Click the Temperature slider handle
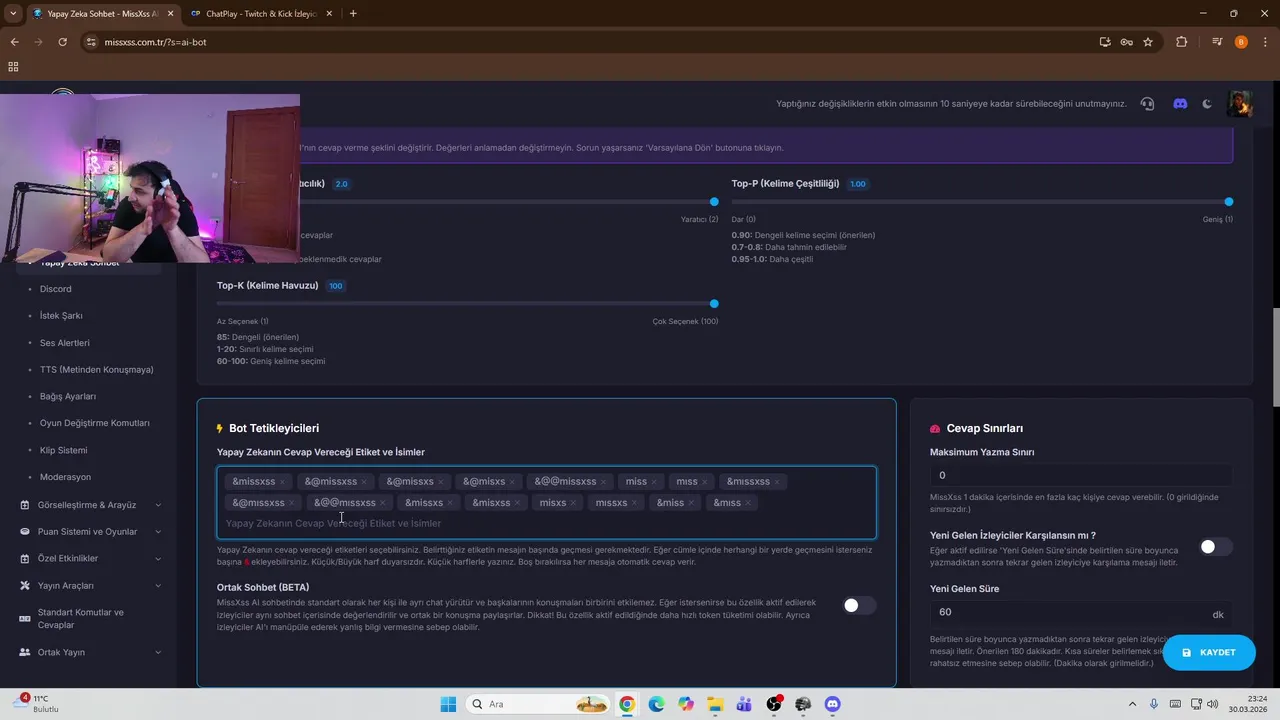This screenshot has width=1280, height=720. 714,202
